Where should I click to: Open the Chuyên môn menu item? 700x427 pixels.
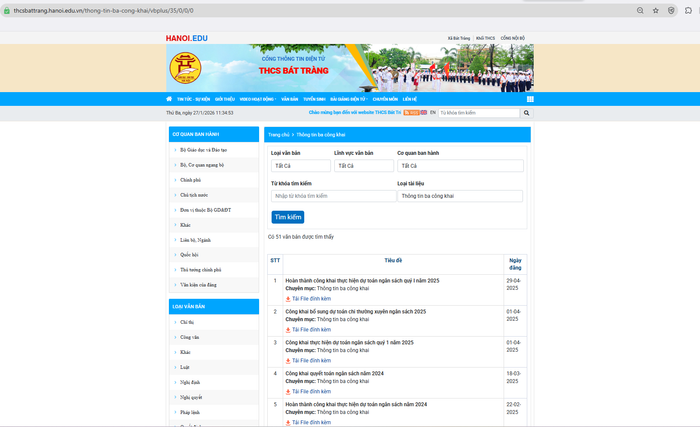pyautogui.click(x=385, y=99)
